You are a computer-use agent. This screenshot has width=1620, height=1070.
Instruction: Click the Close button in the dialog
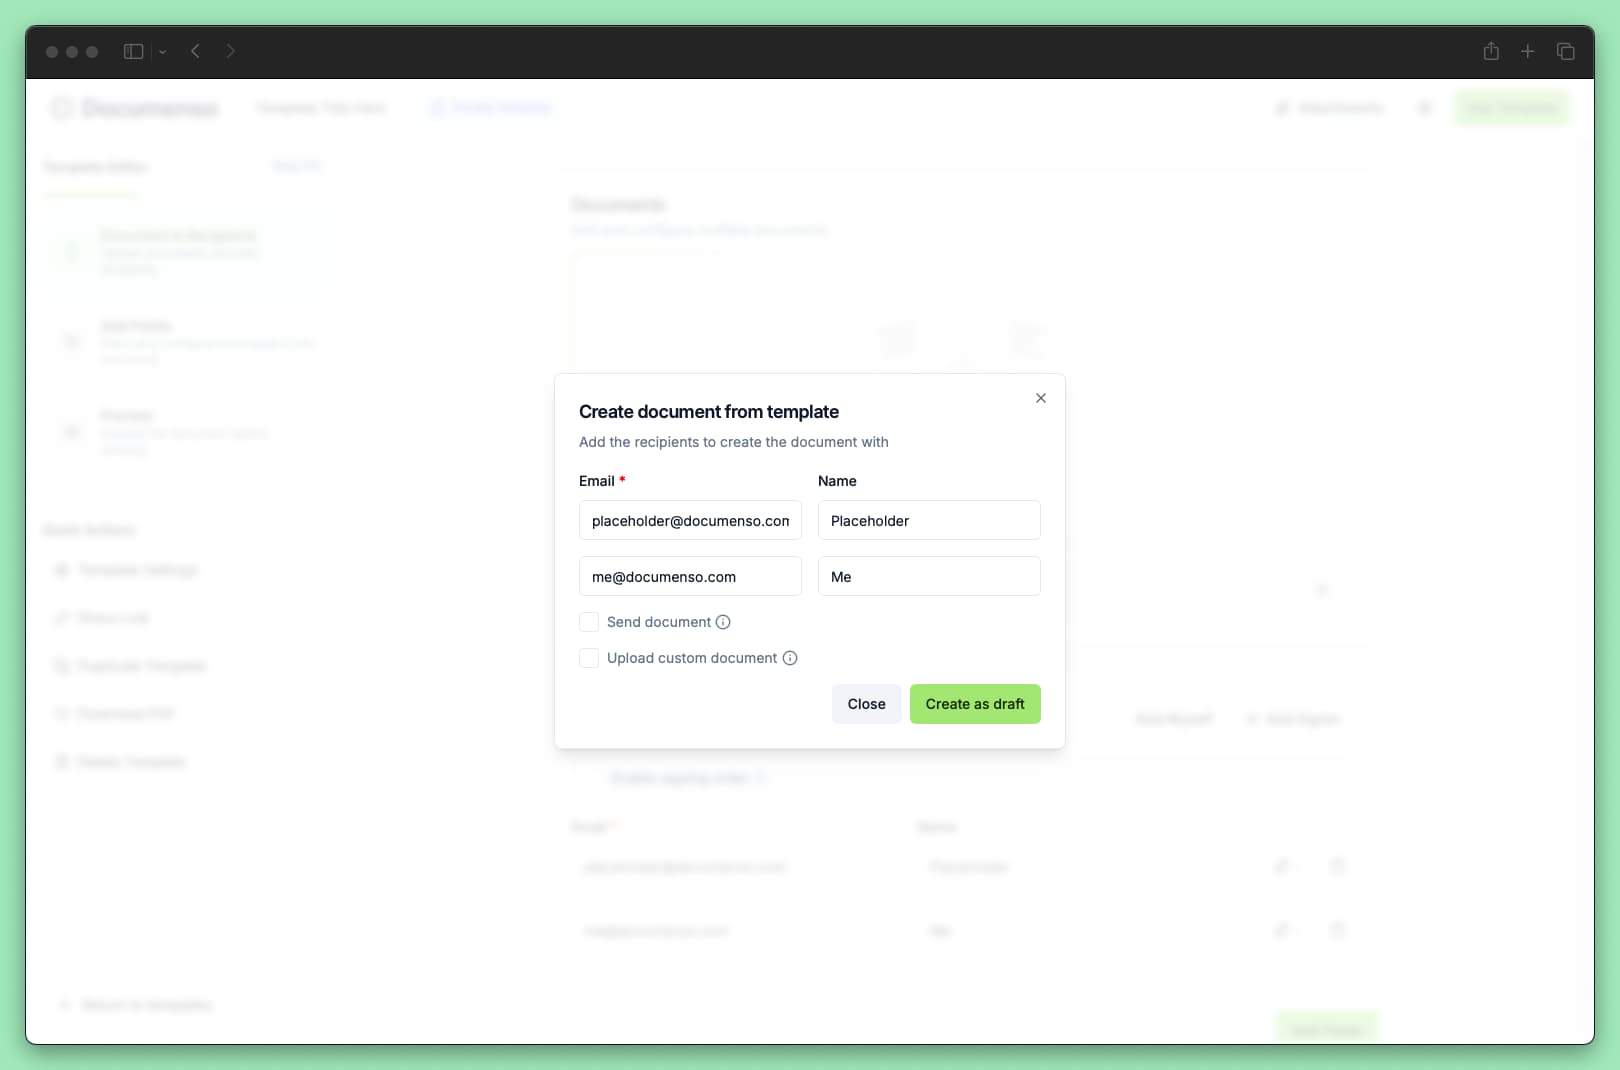(865, 704)
